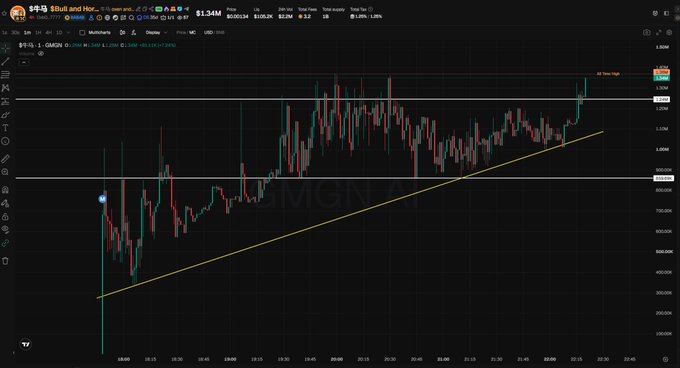
Task: Click the token contract address text
Action: point(49,17)
